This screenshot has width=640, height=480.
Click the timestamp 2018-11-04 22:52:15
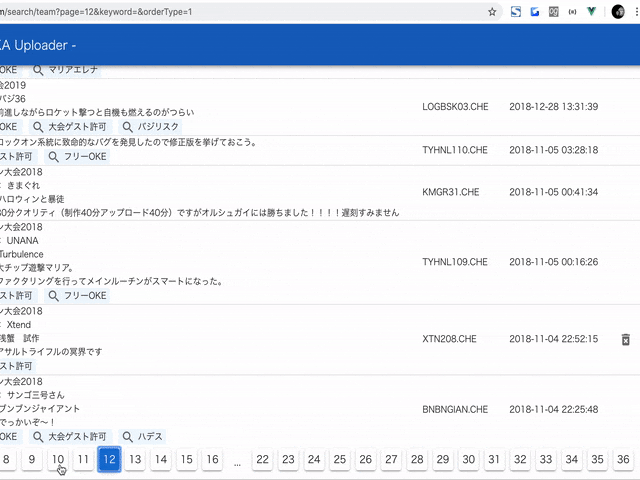(553, 339)
